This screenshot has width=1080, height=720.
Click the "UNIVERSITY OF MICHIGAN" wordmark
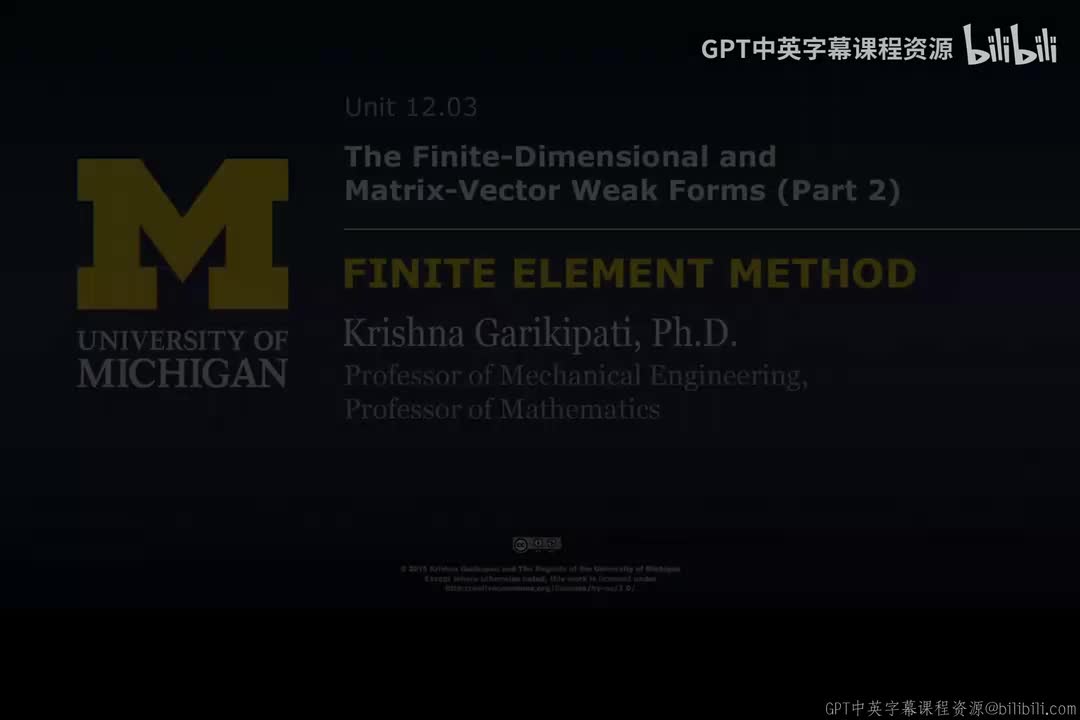[183, 359]
